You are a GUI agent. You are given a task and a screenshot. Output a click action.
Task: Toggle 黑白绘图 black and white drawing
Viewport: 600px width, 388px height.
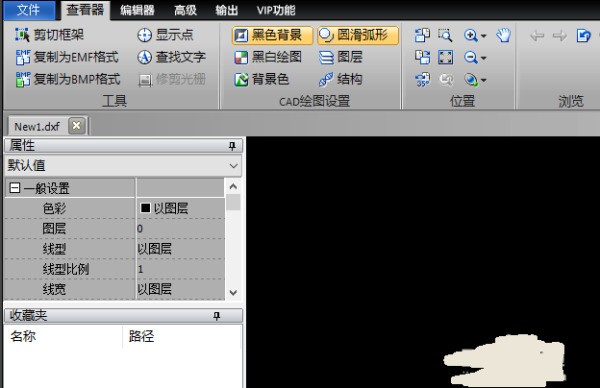point(268,57)
